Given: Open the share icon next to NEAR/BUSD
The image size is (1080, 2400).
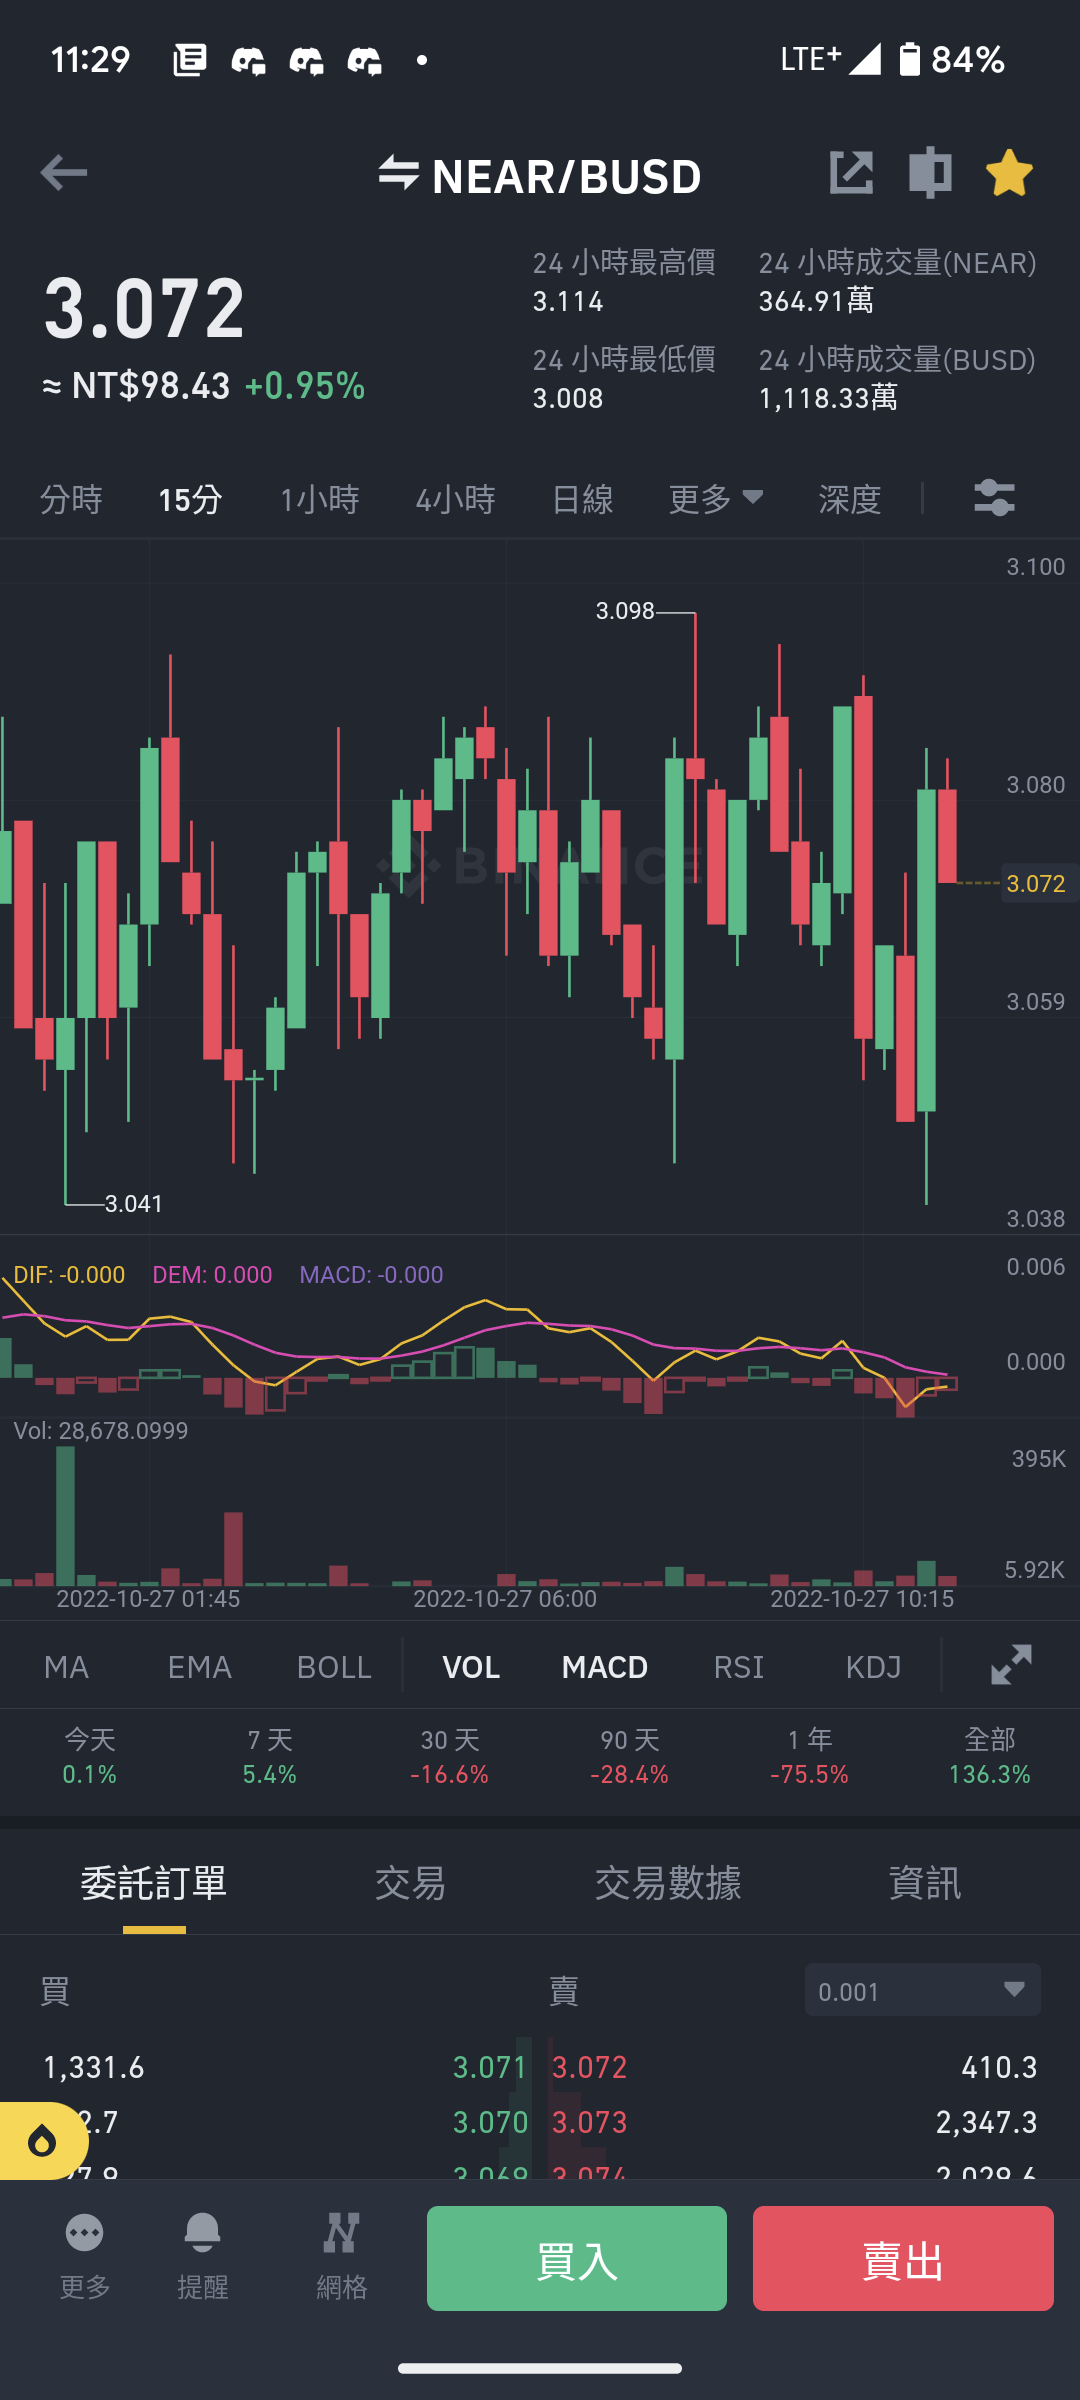Looking at the screenshot, I should coord(851,173).
